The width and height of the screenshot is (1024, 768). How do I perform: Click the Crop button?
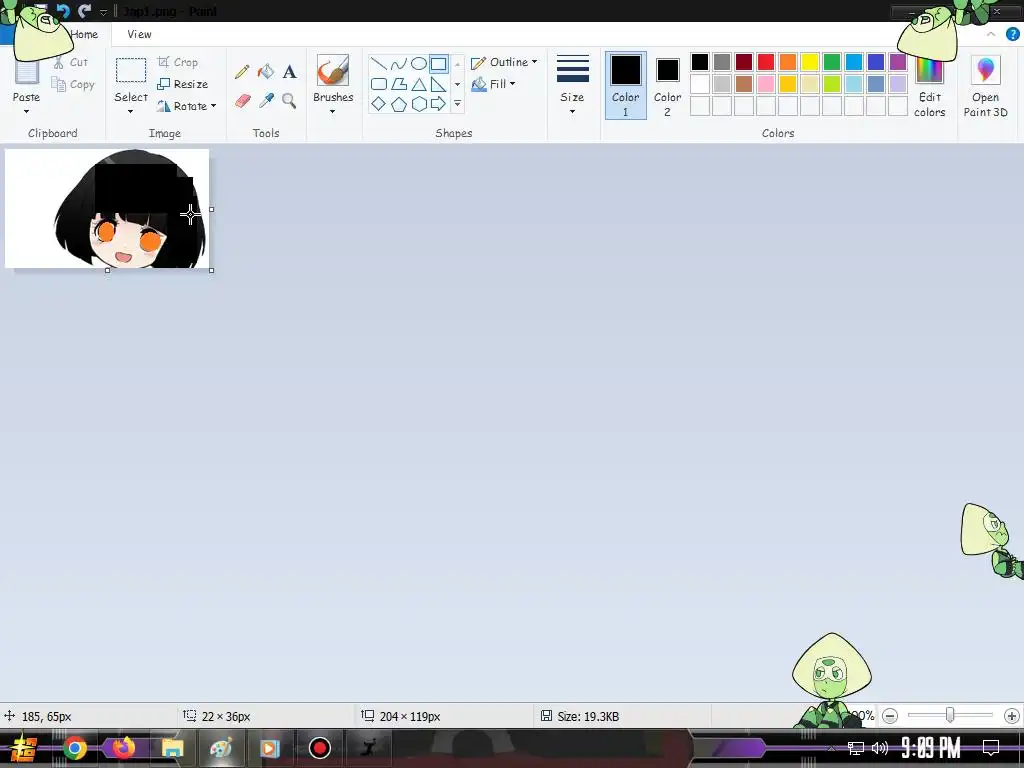pyautogui.click(x=178, y=62)
